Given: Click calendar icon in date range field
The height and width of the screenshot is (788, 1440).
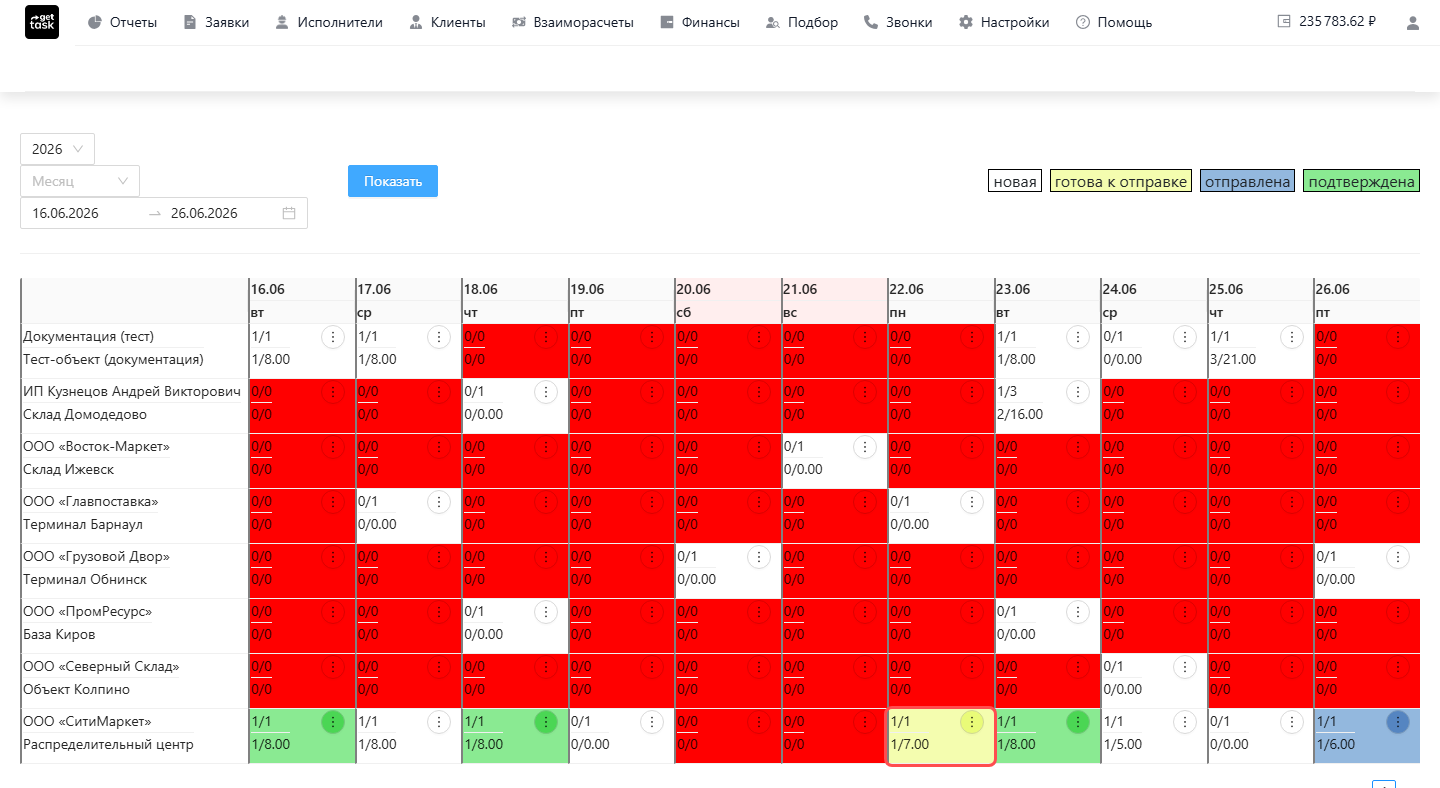Looking at the screenshot, I should point(289,213).
